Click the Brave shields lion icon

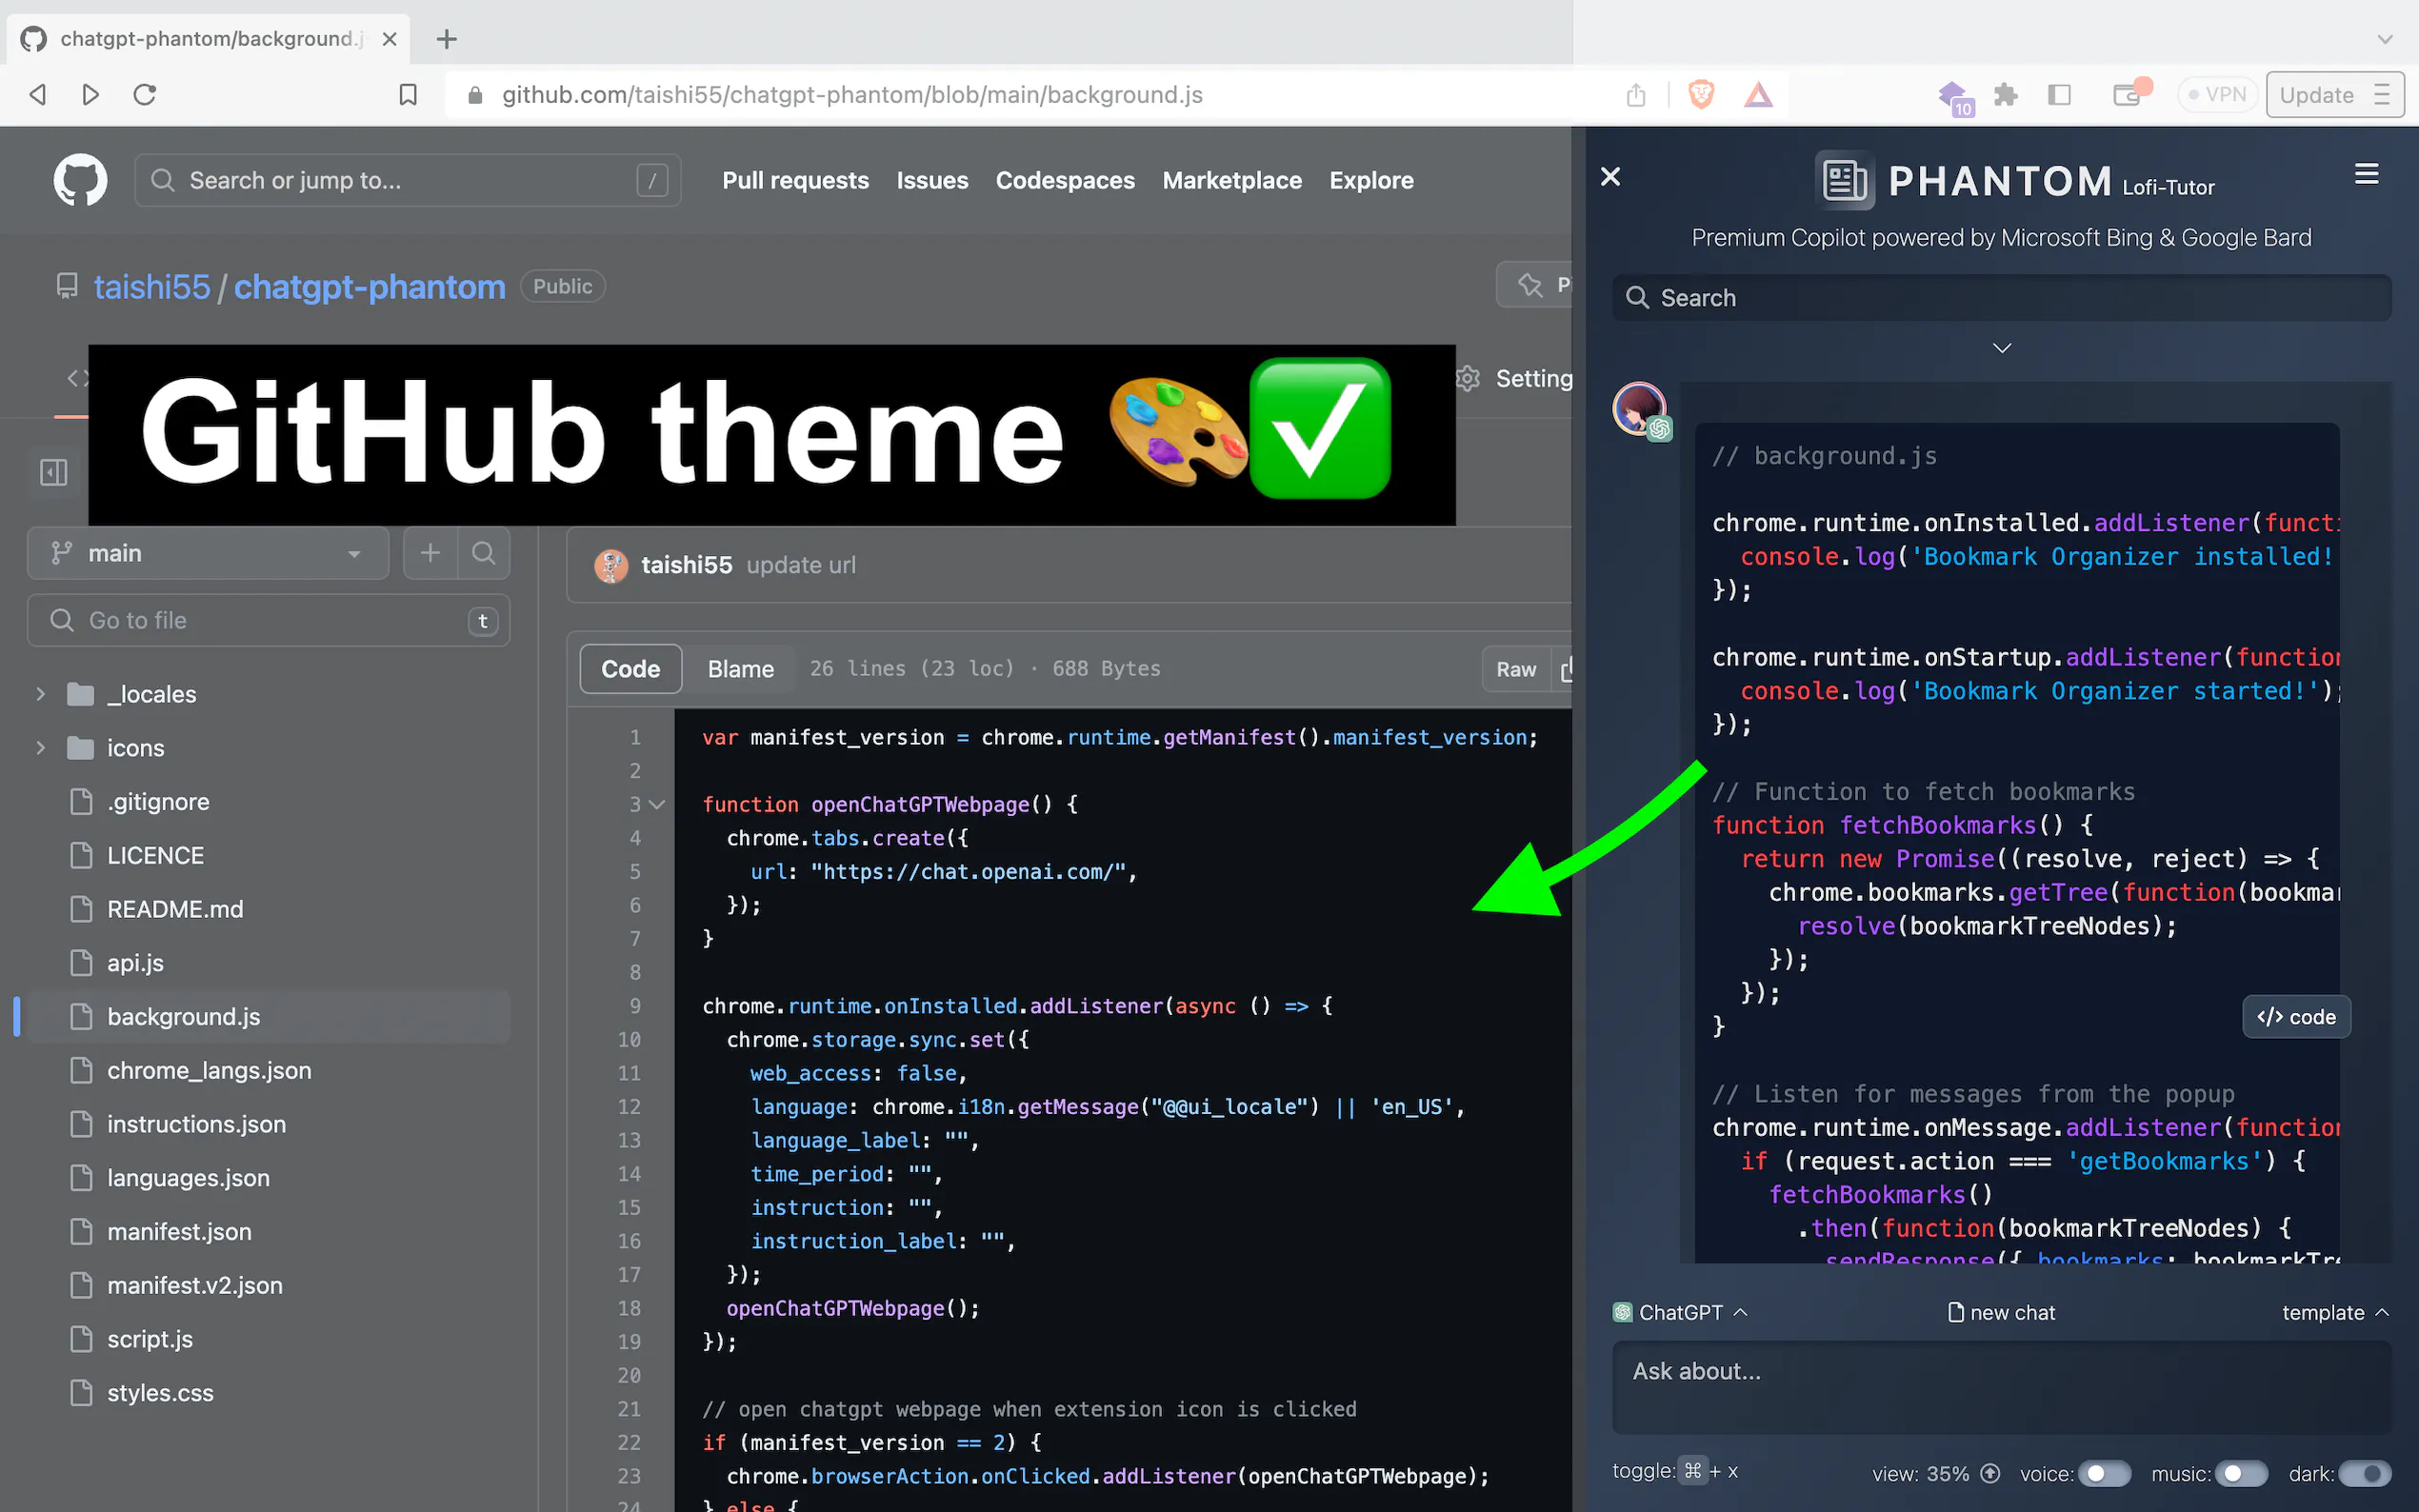click(x=1701, y=95)
